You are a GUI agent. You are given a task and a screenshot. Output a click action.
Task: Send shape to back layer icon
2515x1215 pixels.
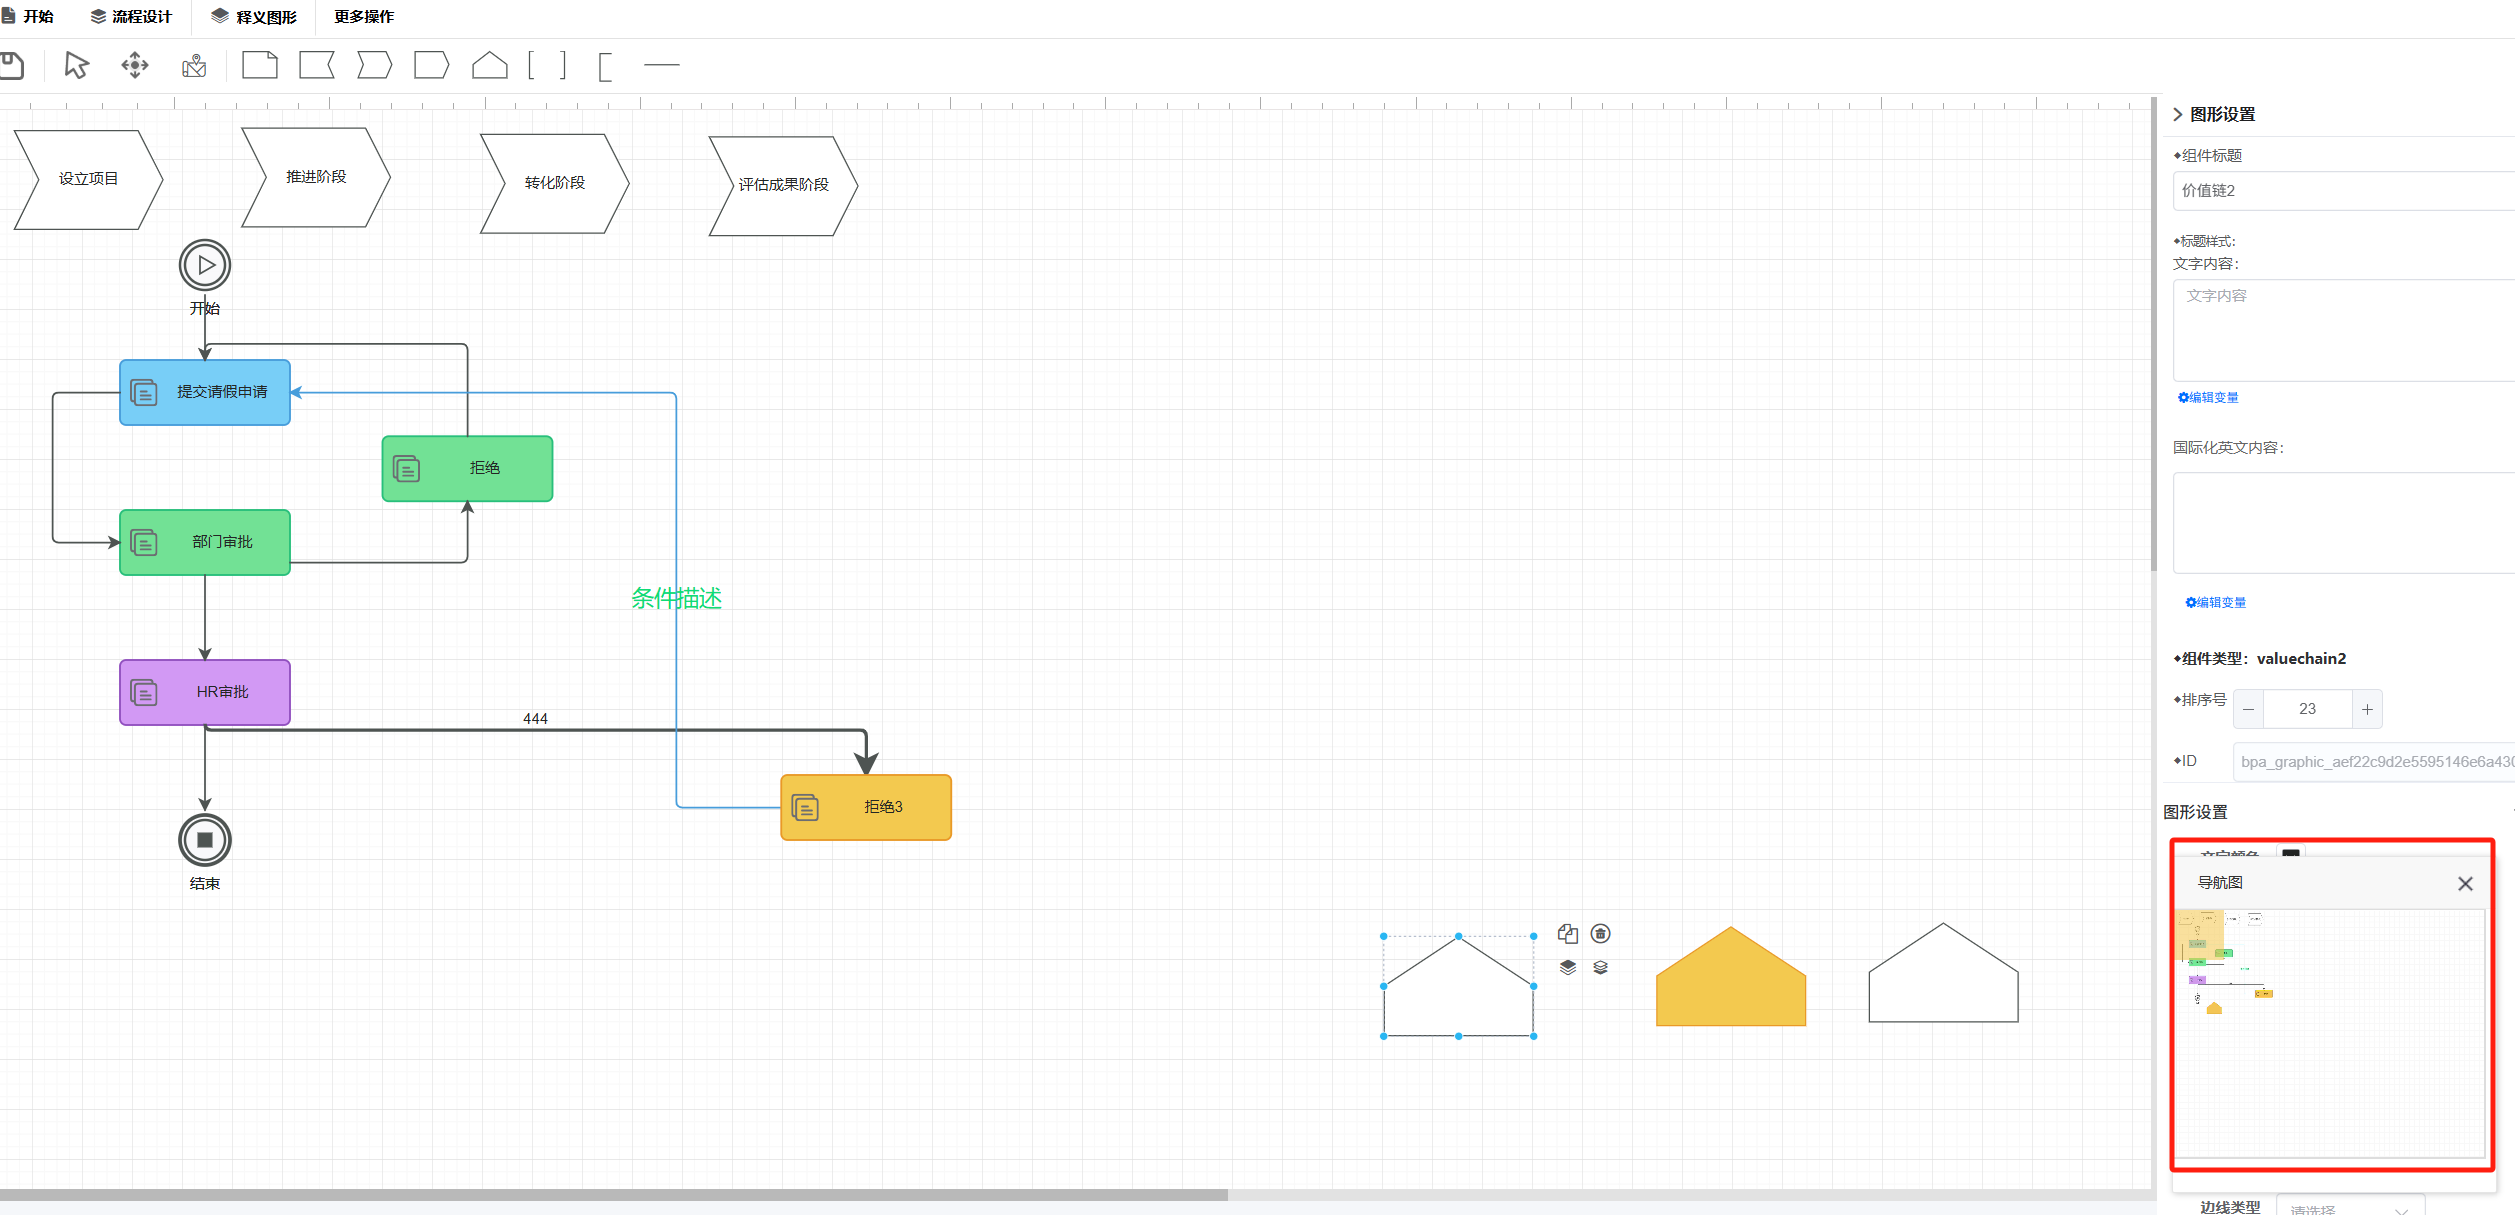1601,967
